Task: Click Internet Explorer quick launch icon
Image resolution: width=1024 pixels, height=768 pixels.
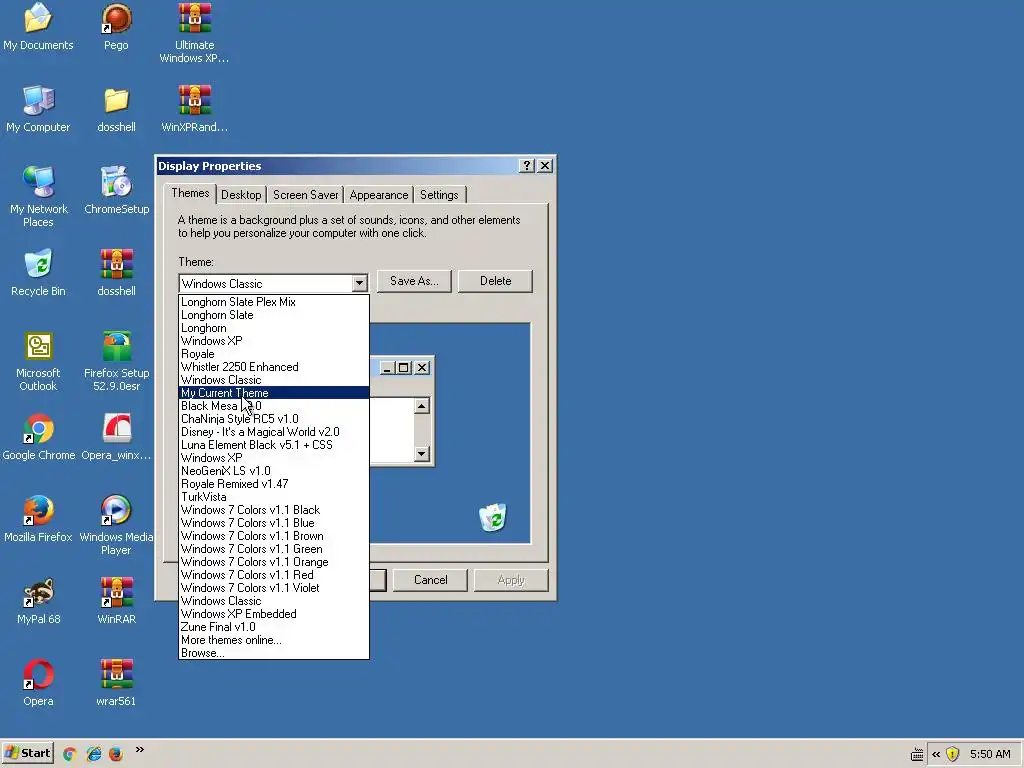Action: pos(93,754)
